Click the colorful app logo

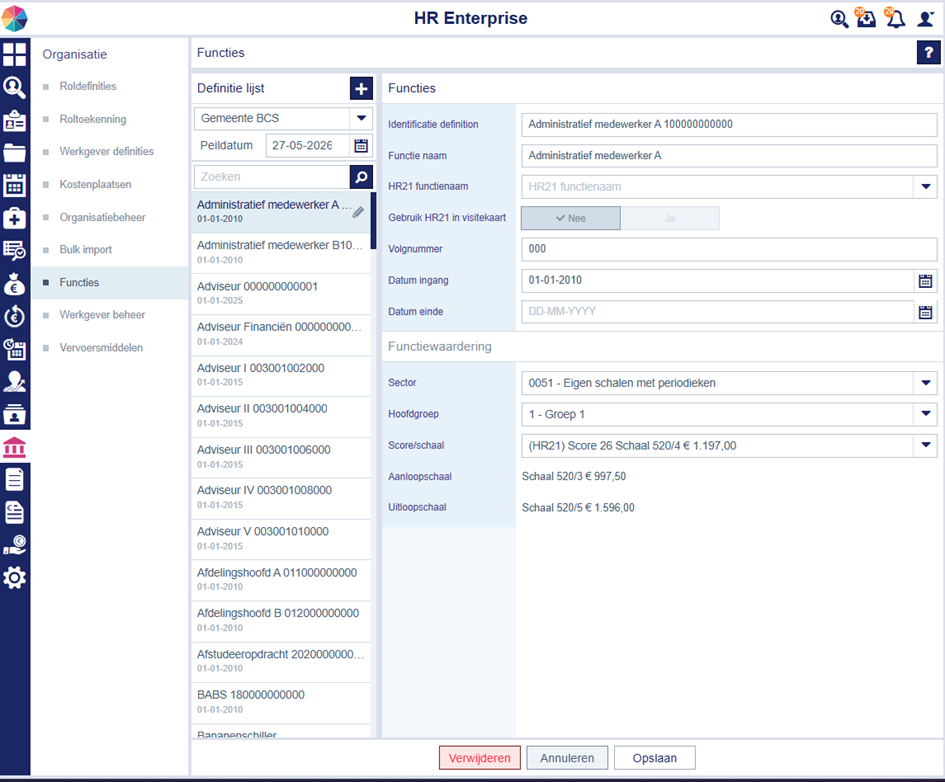tap(14, 18)
